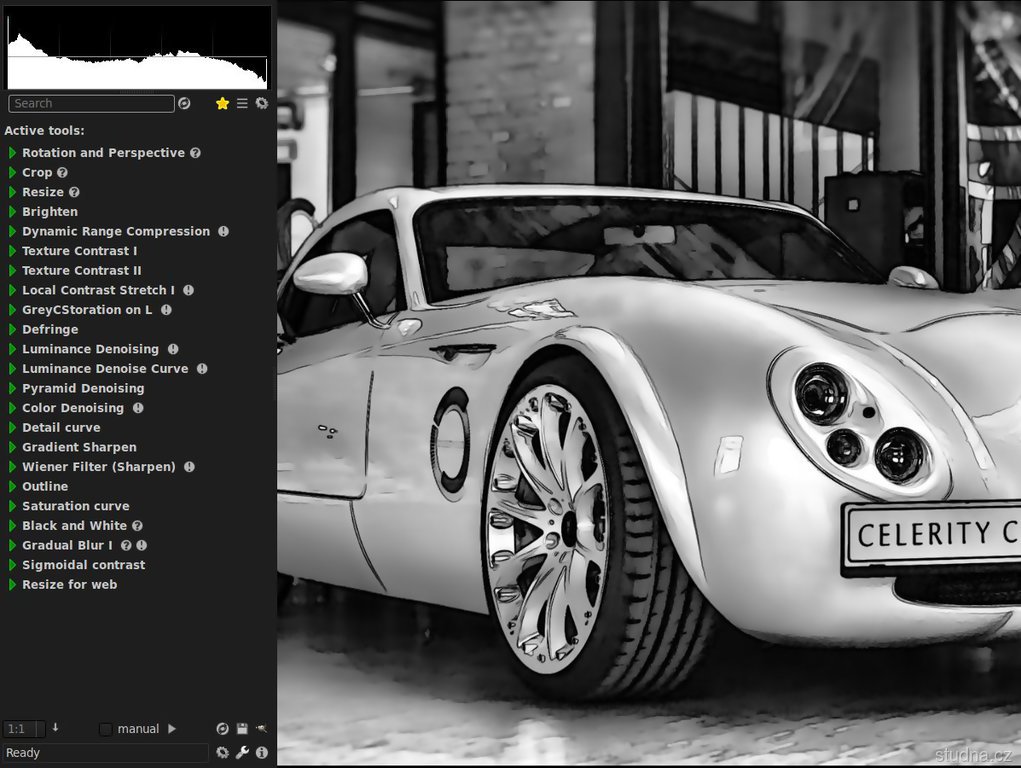The width and height of the screenshot is (1021, 768).
Task: Open the info icon in status bar
Action: 262,753
